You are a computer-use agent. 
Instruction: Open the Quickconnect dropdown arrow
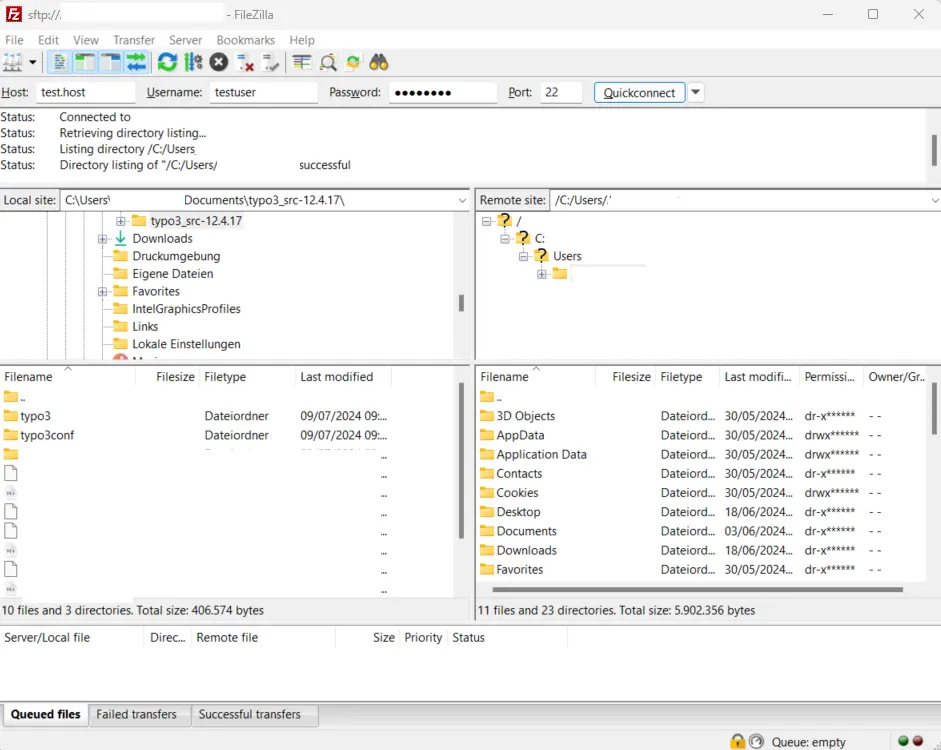pos(694,91)
